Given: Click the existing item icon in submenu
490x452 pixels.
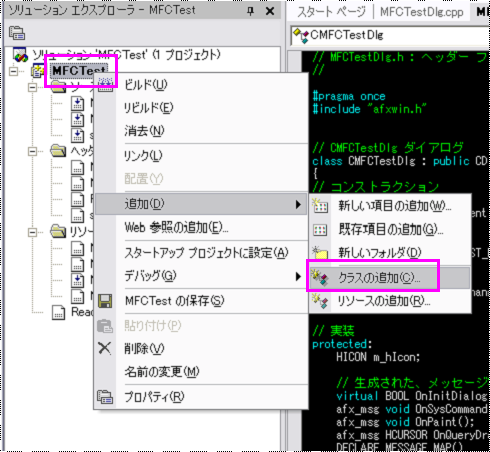Looking at the screenshot, I should (320, 230).
